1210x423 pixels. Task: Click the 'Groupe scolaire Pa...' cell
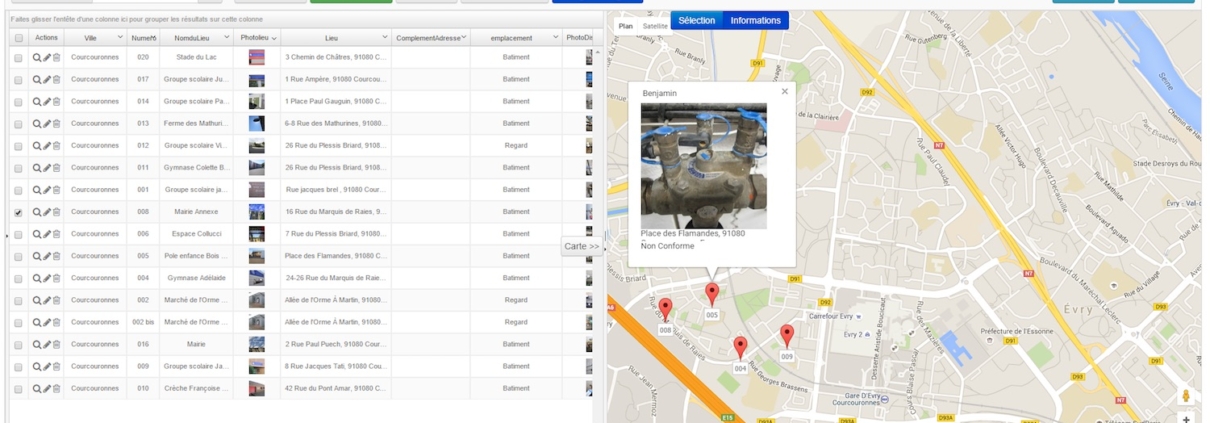click(197, 102)
